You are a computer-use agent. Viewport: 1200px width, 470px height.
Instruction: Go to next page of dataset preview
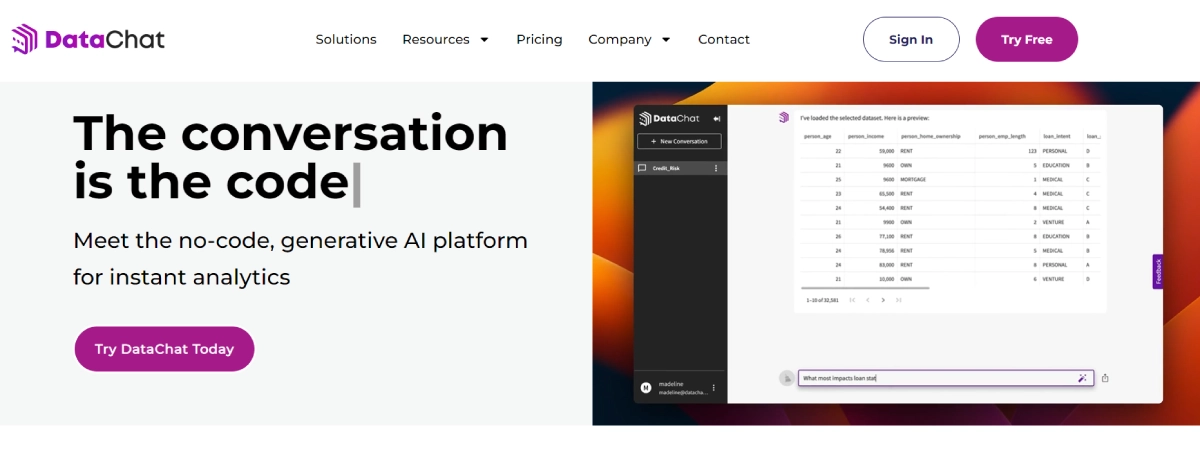[884, 300]
